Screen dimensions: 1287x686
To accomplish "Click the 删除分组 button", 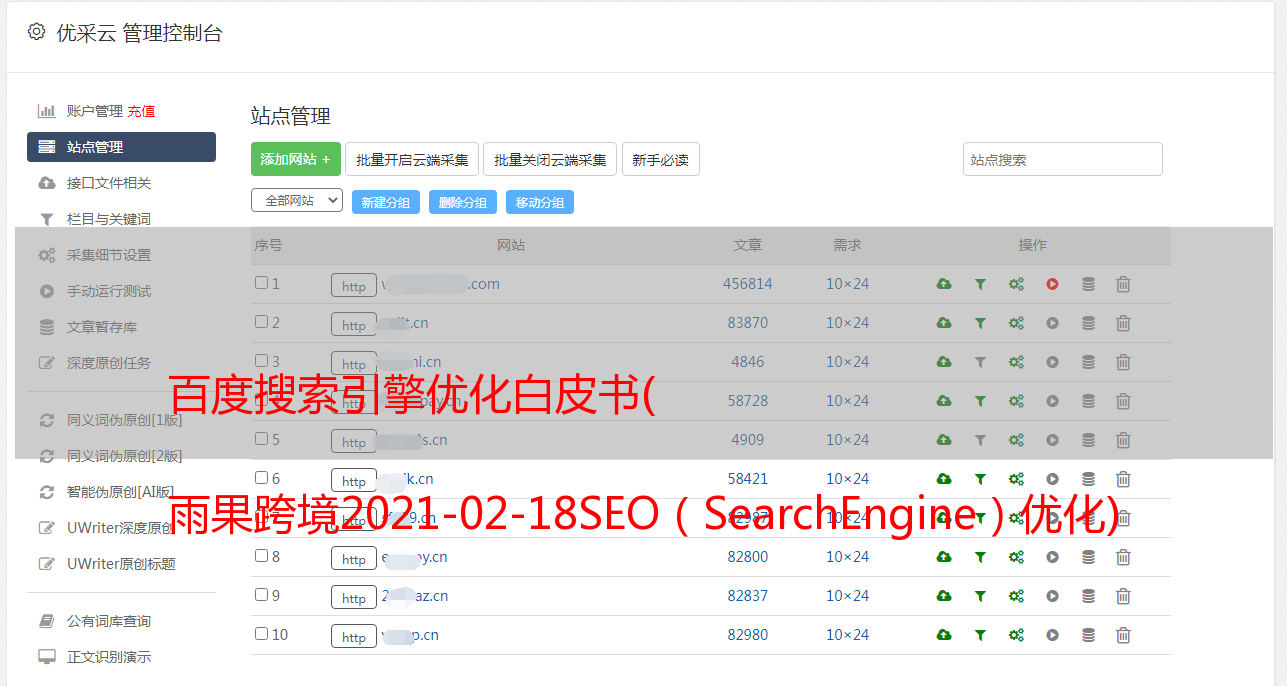I will (463, 202).
